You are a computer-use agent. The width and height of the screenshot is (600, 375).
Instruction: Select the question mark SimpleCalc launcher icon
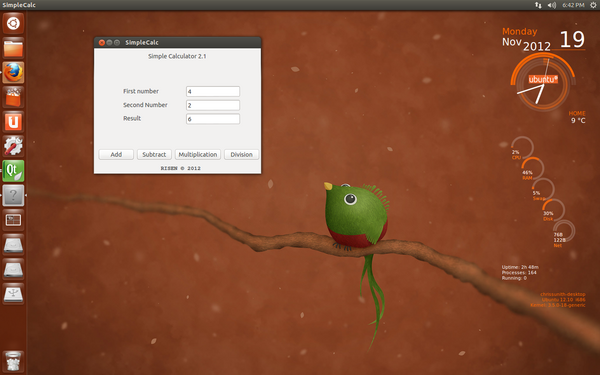13,195
